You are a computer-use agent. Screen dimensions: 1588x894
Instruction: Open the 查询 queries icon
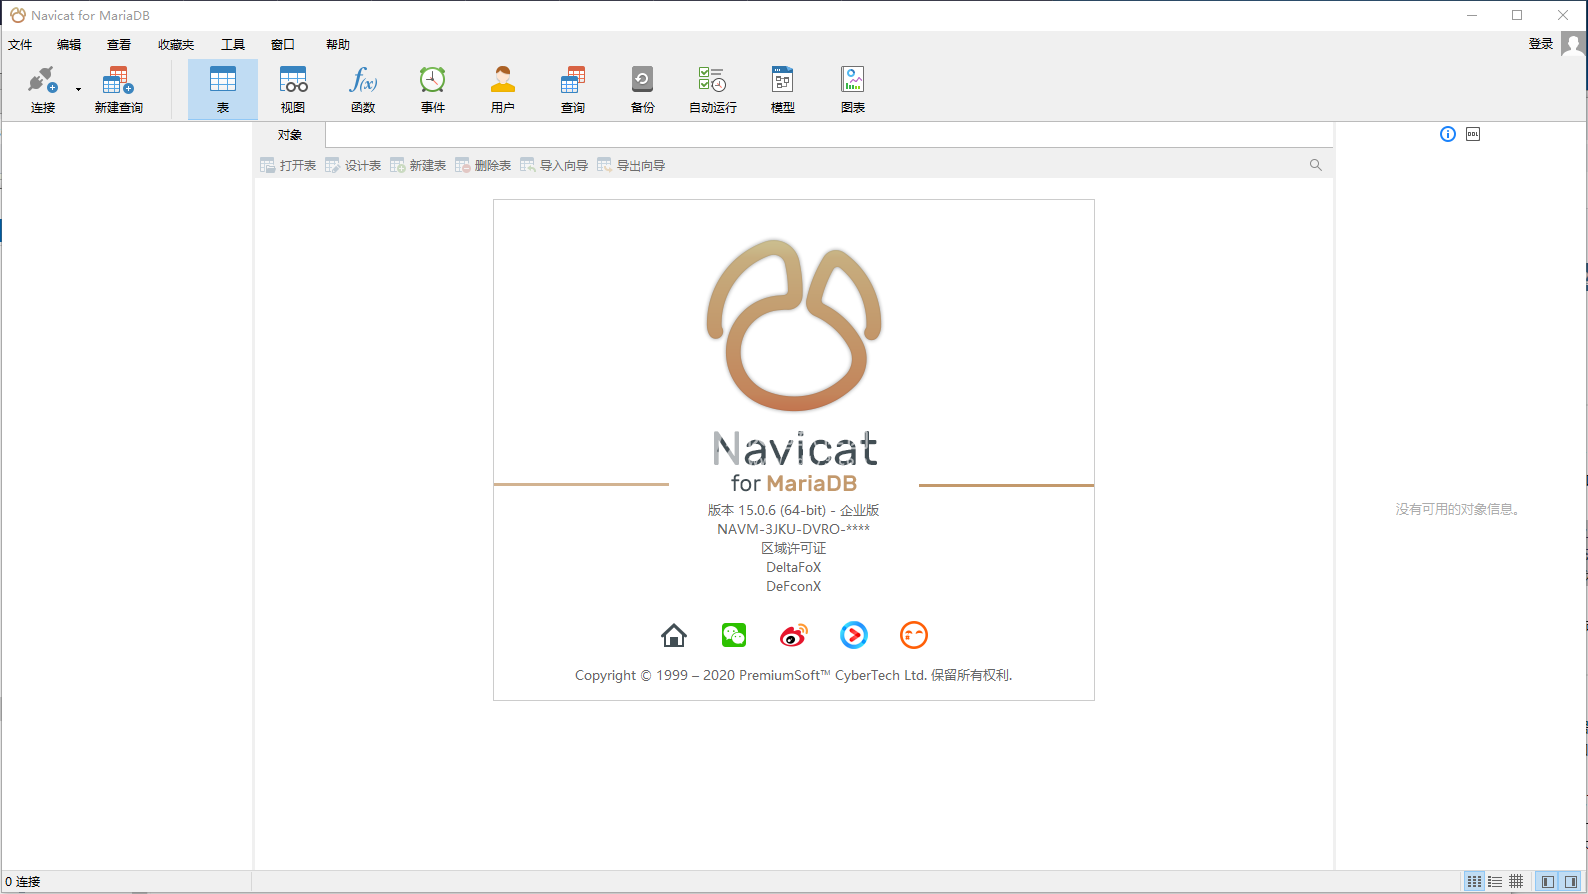coord(573,80)
